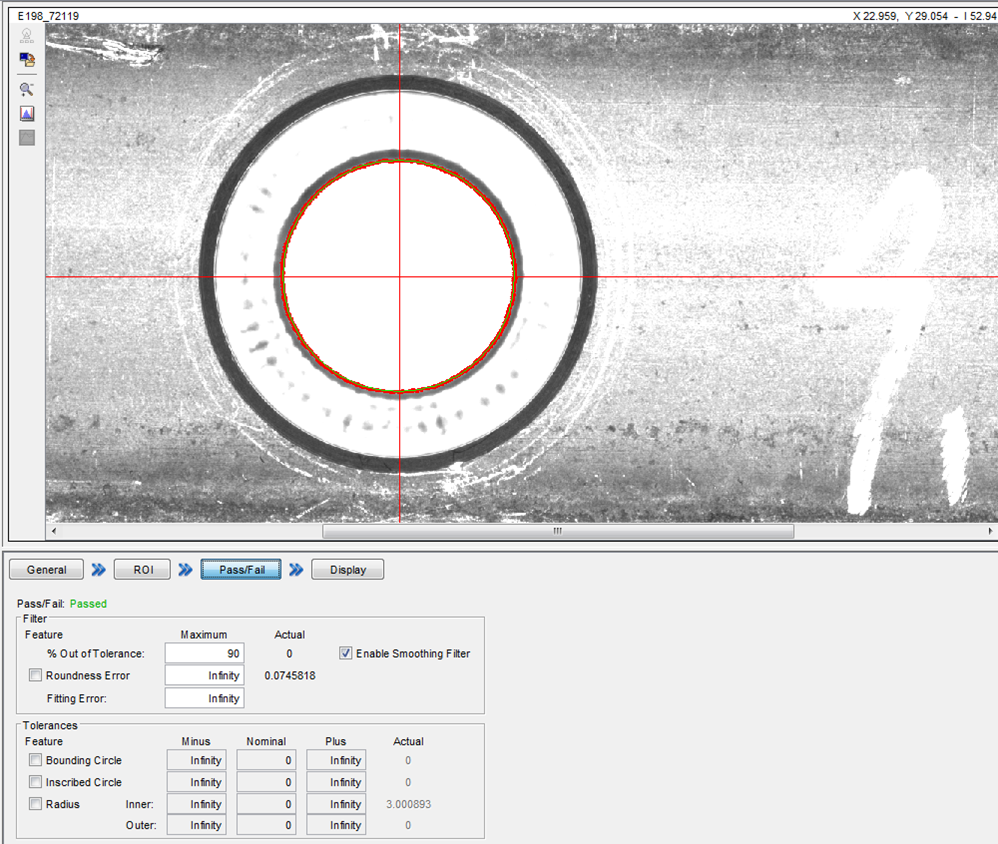
Task: Check the Bounding Circle tolerance checkbox
Action: point(36,761)
